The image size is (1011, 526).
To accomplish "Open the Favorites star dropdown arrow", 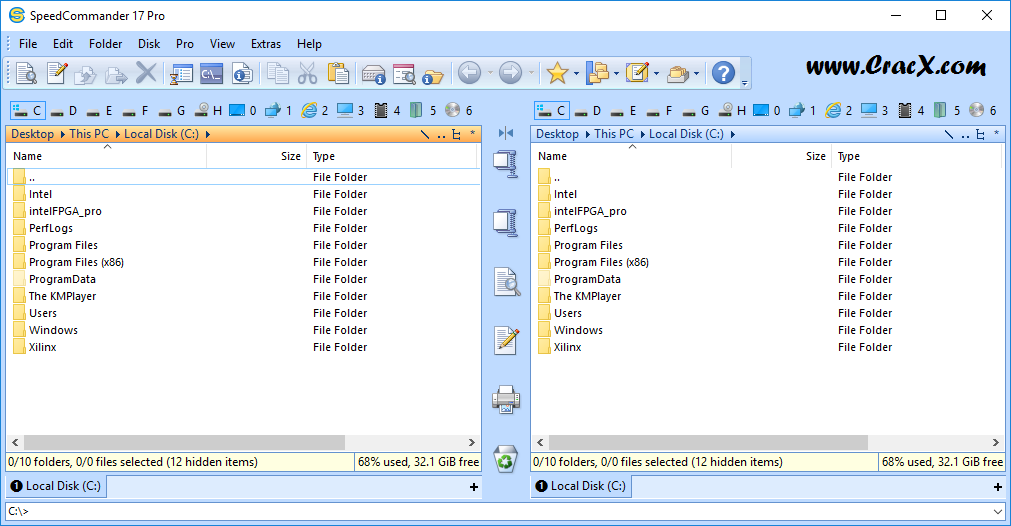I will click(x=576, y=73).
